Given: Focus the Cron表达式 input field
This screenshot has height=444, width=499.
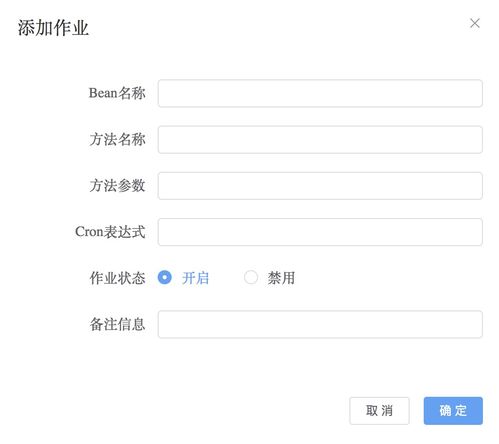Looking at the screenshot, I should pyautogui.click(x=320, y=232).
